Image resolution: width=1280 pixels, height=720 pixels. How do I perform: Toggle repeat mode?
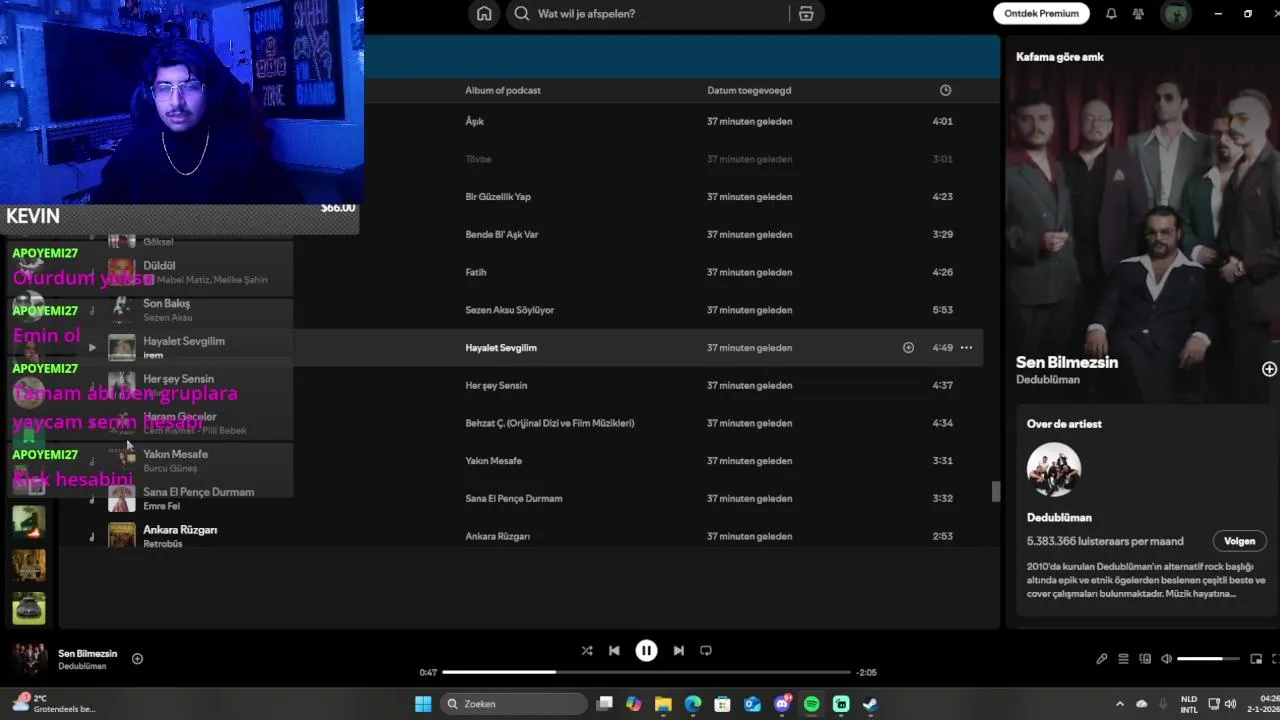706,650
